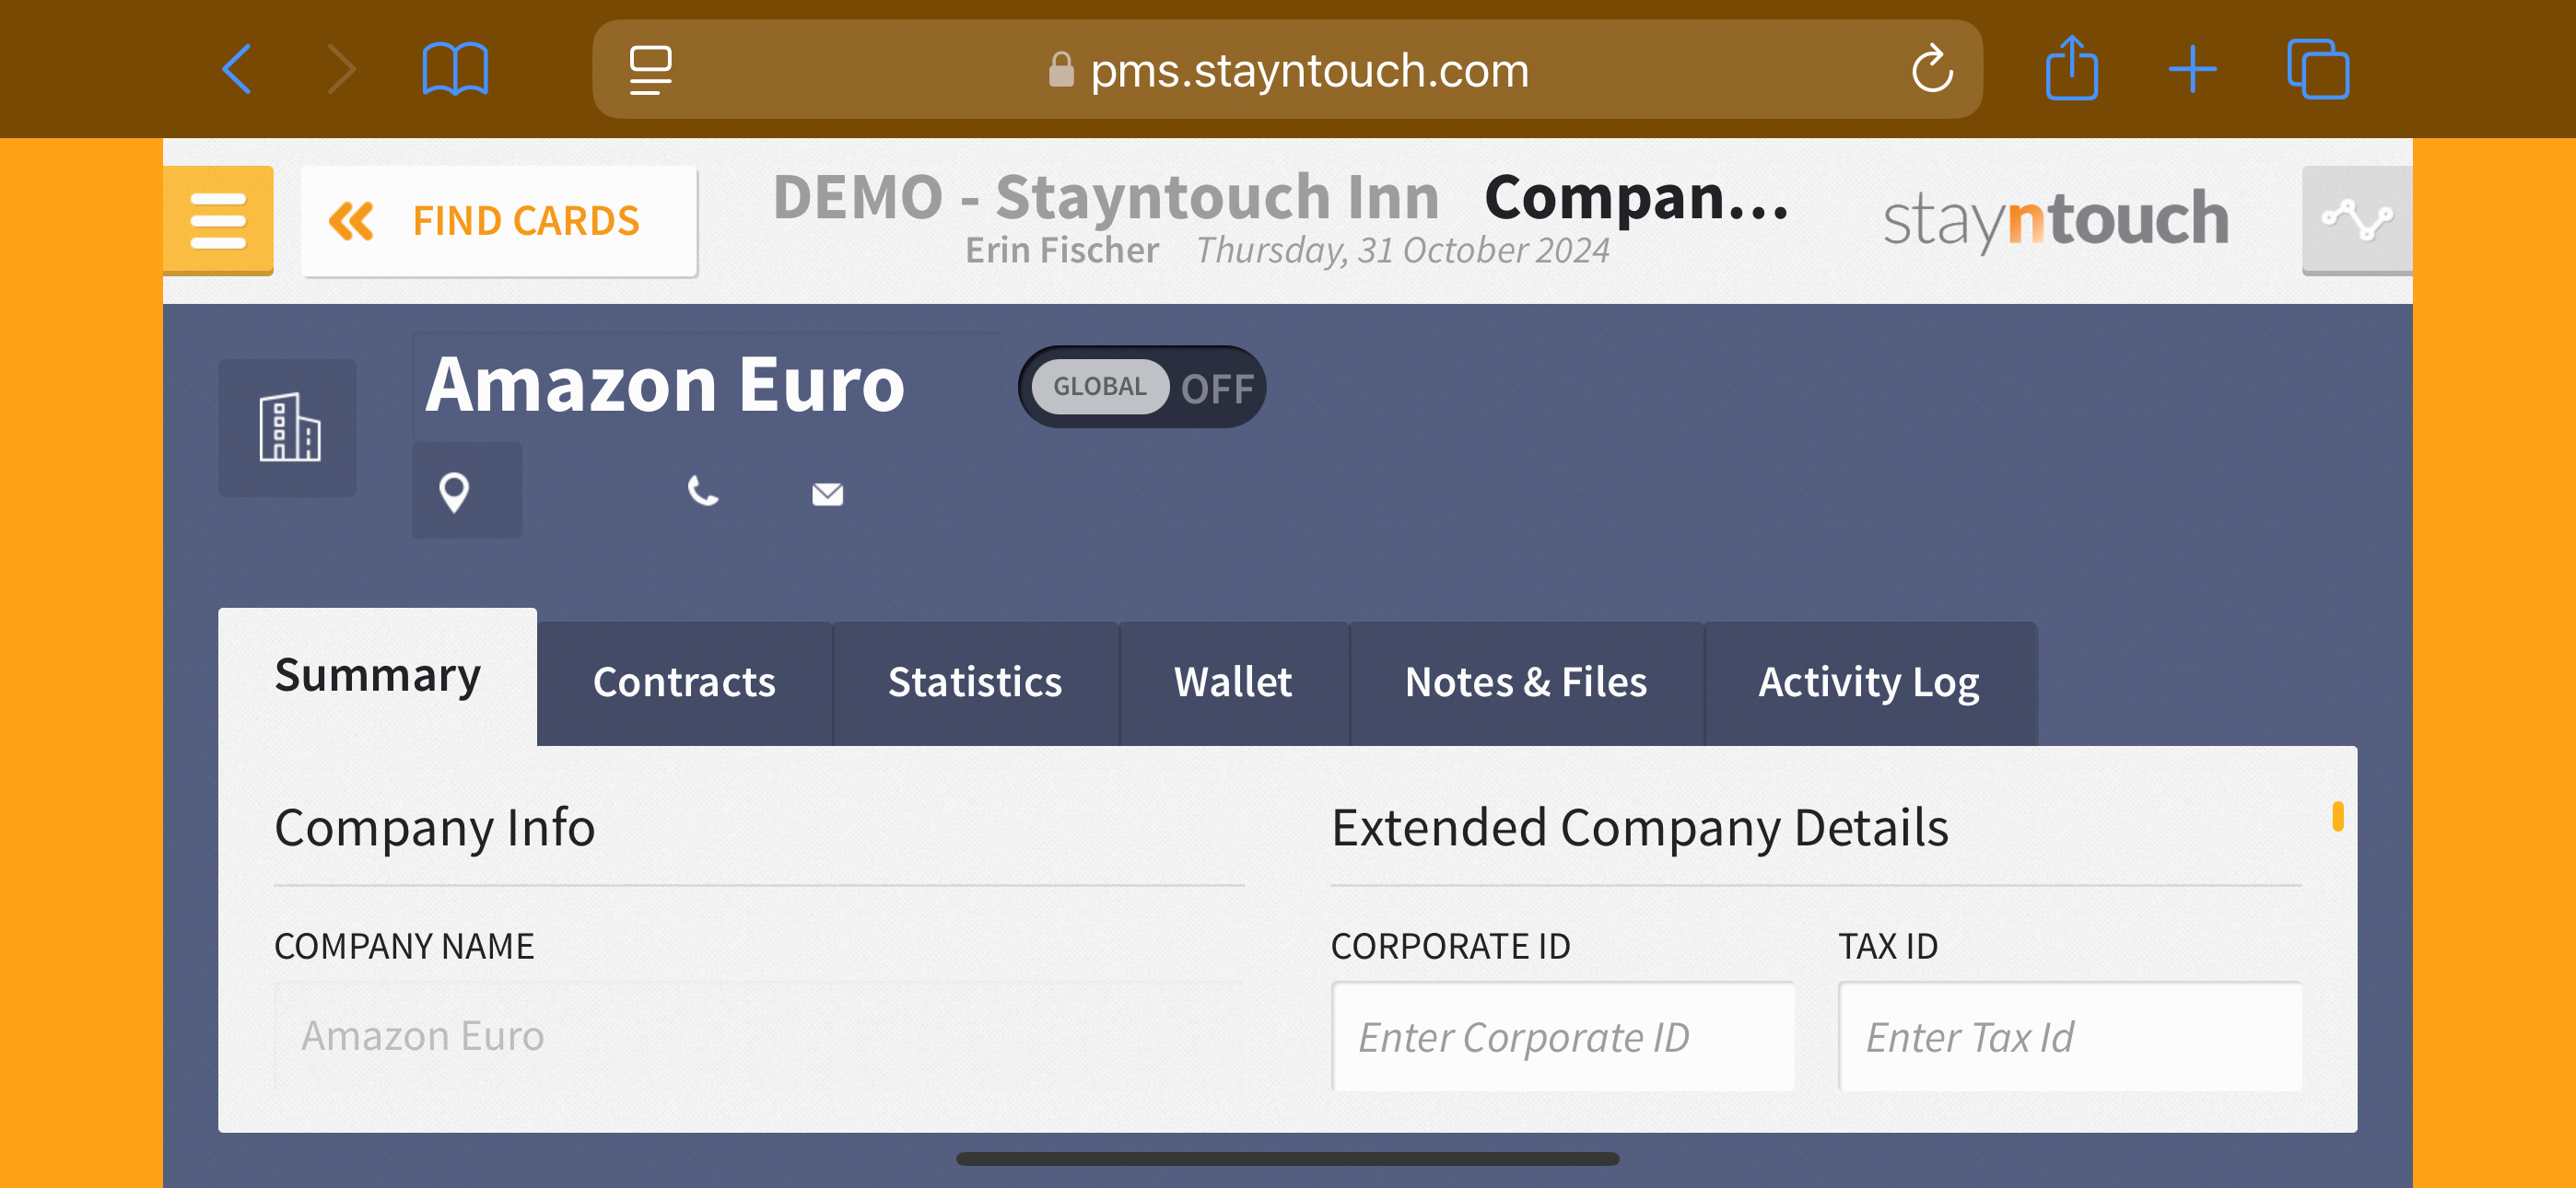Click the company building avatar icon

pos(288,428)
